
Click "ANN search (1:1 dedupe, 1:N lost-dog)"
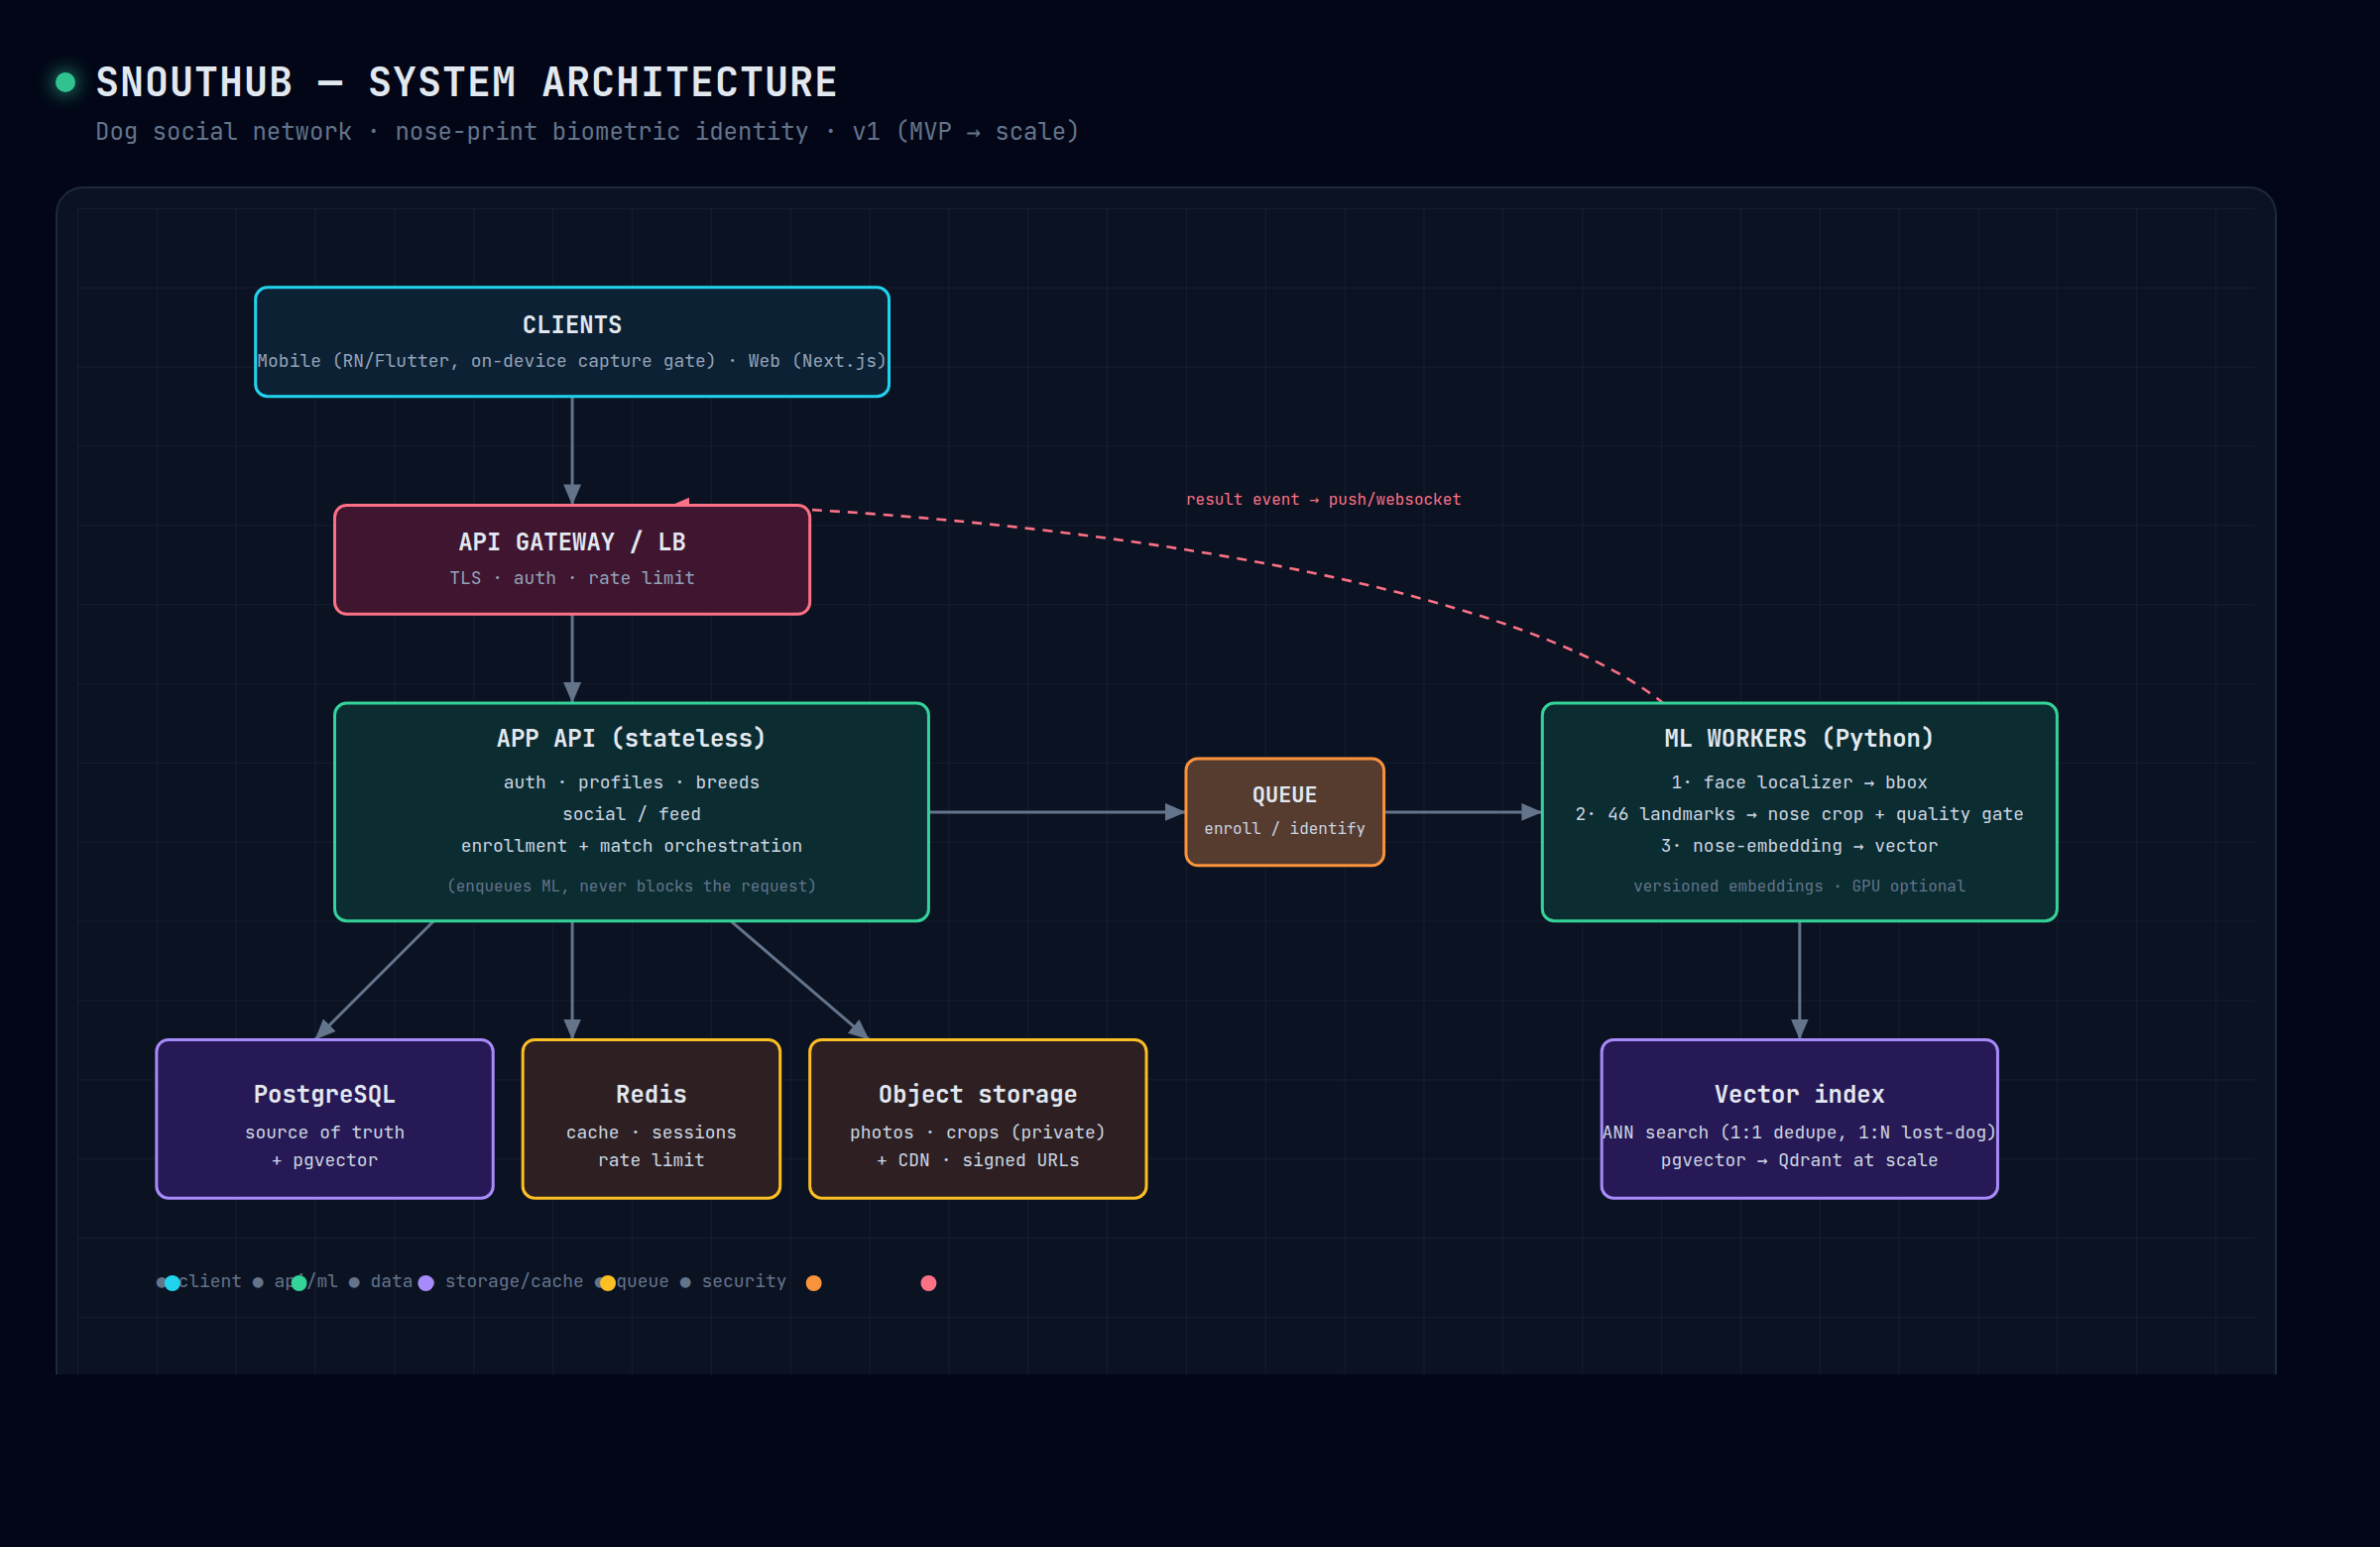[x=1799, y=1132]
